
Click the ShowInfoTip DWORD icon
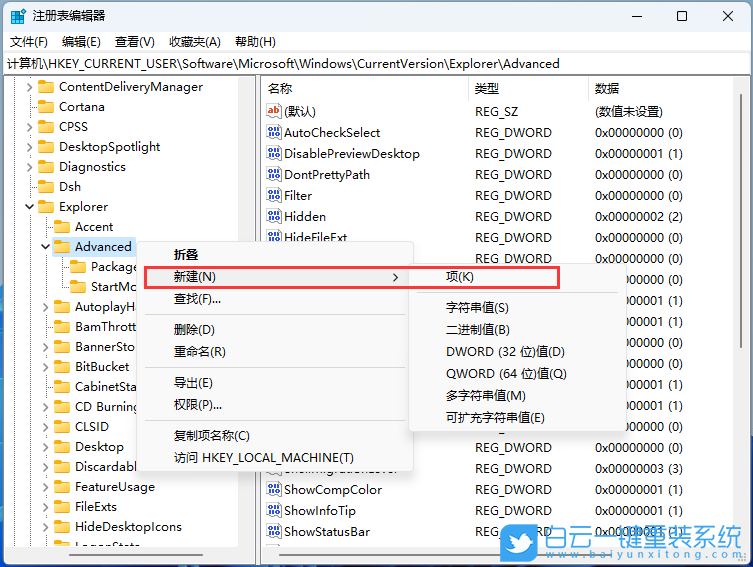pos(274,511)
